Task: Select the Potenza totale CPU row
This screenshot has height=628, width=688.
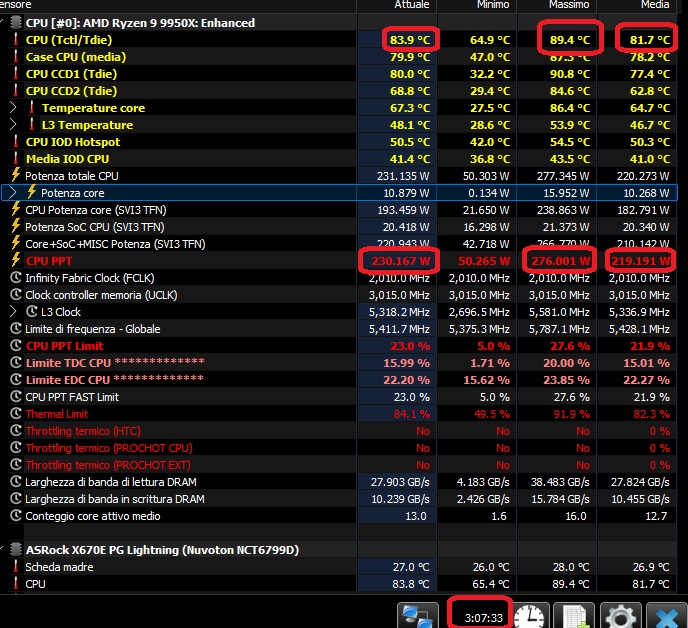Action: point(339,176)
